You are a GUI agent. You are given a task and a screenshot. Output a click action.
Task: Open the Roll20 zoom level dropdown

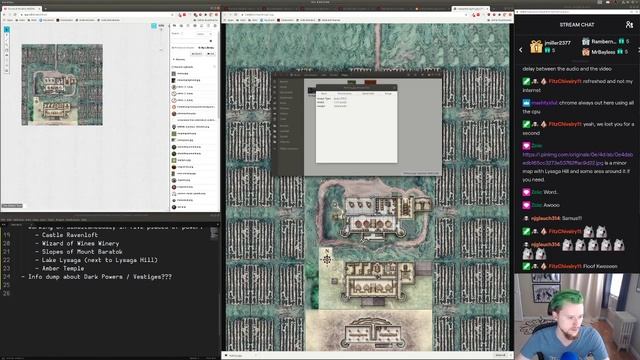162,26
